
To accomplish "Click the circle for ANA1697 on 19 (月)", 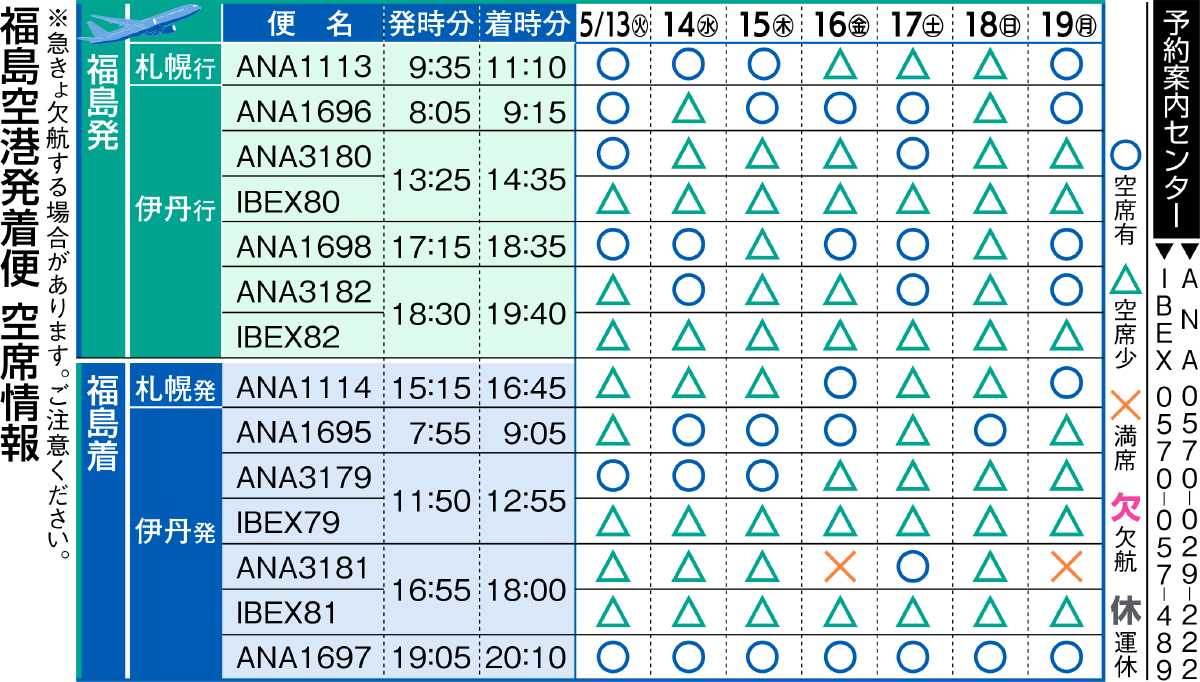I will (1067, 657).
